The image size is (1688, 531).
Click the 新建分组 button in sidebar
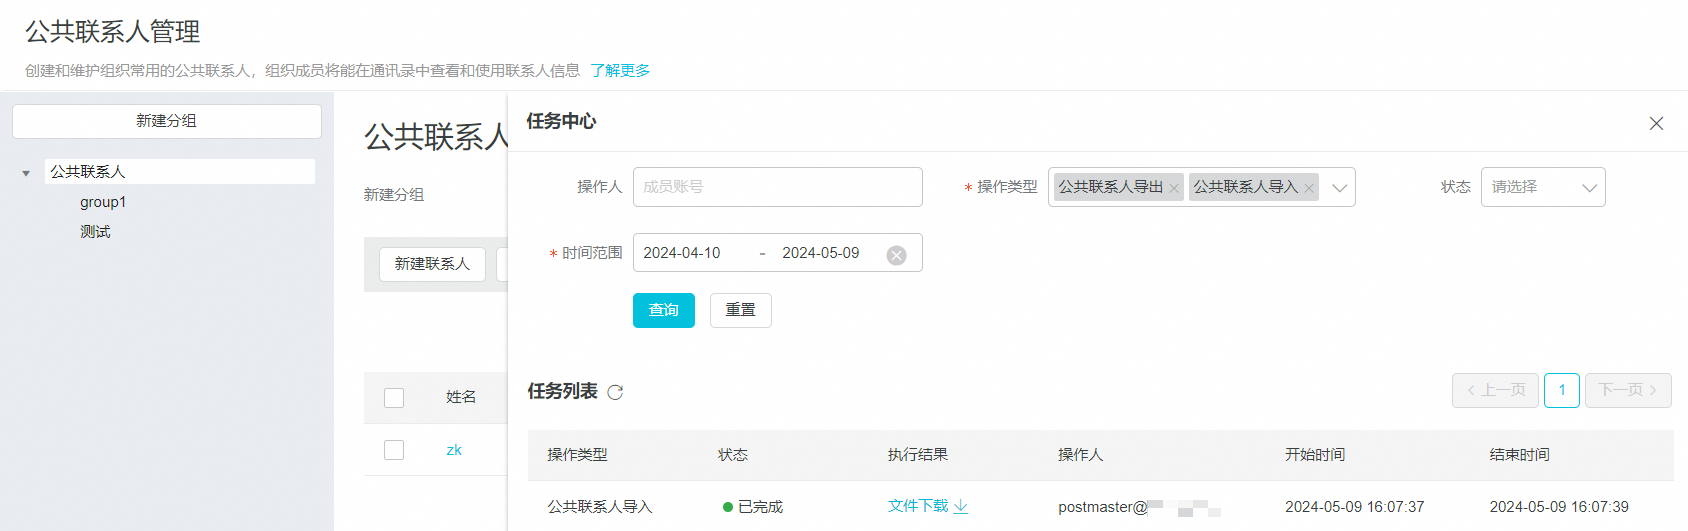tap(167, 121)
